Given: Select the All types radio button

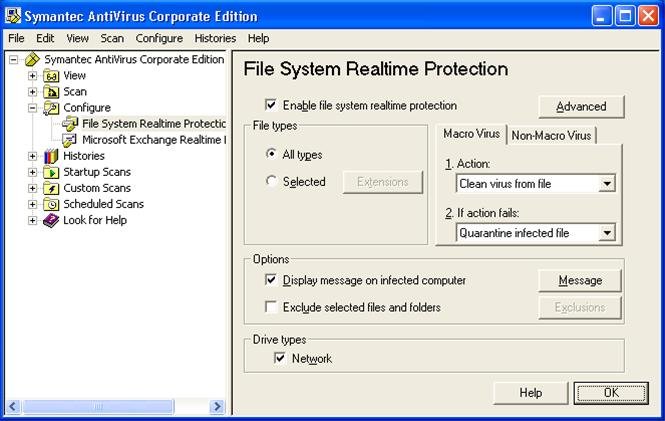Looking at the screenshot, I should click(x=271, y=153).
